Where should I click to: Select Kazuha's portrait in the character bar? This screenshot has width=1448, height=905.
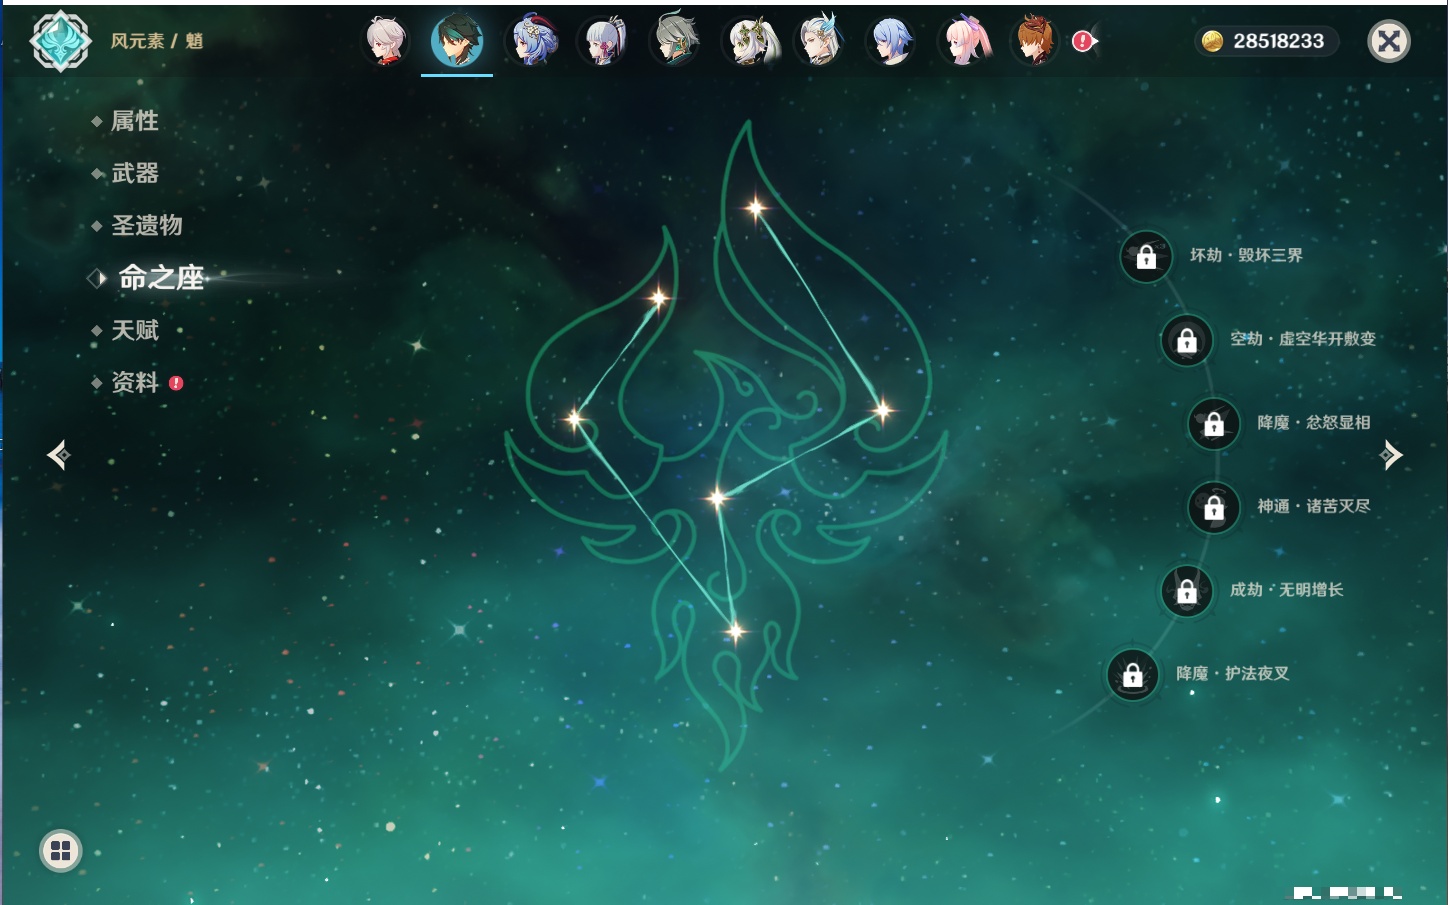(385, 42)
